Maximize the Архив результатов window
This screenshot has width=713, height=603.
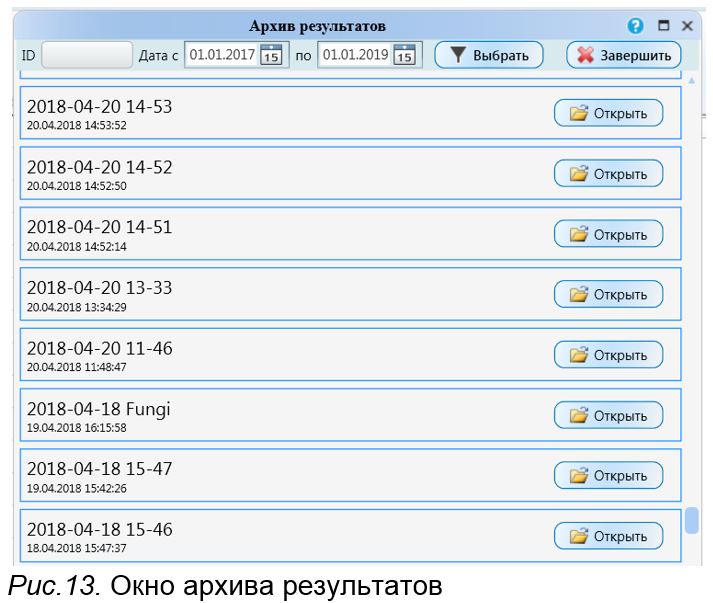[663, 25]
